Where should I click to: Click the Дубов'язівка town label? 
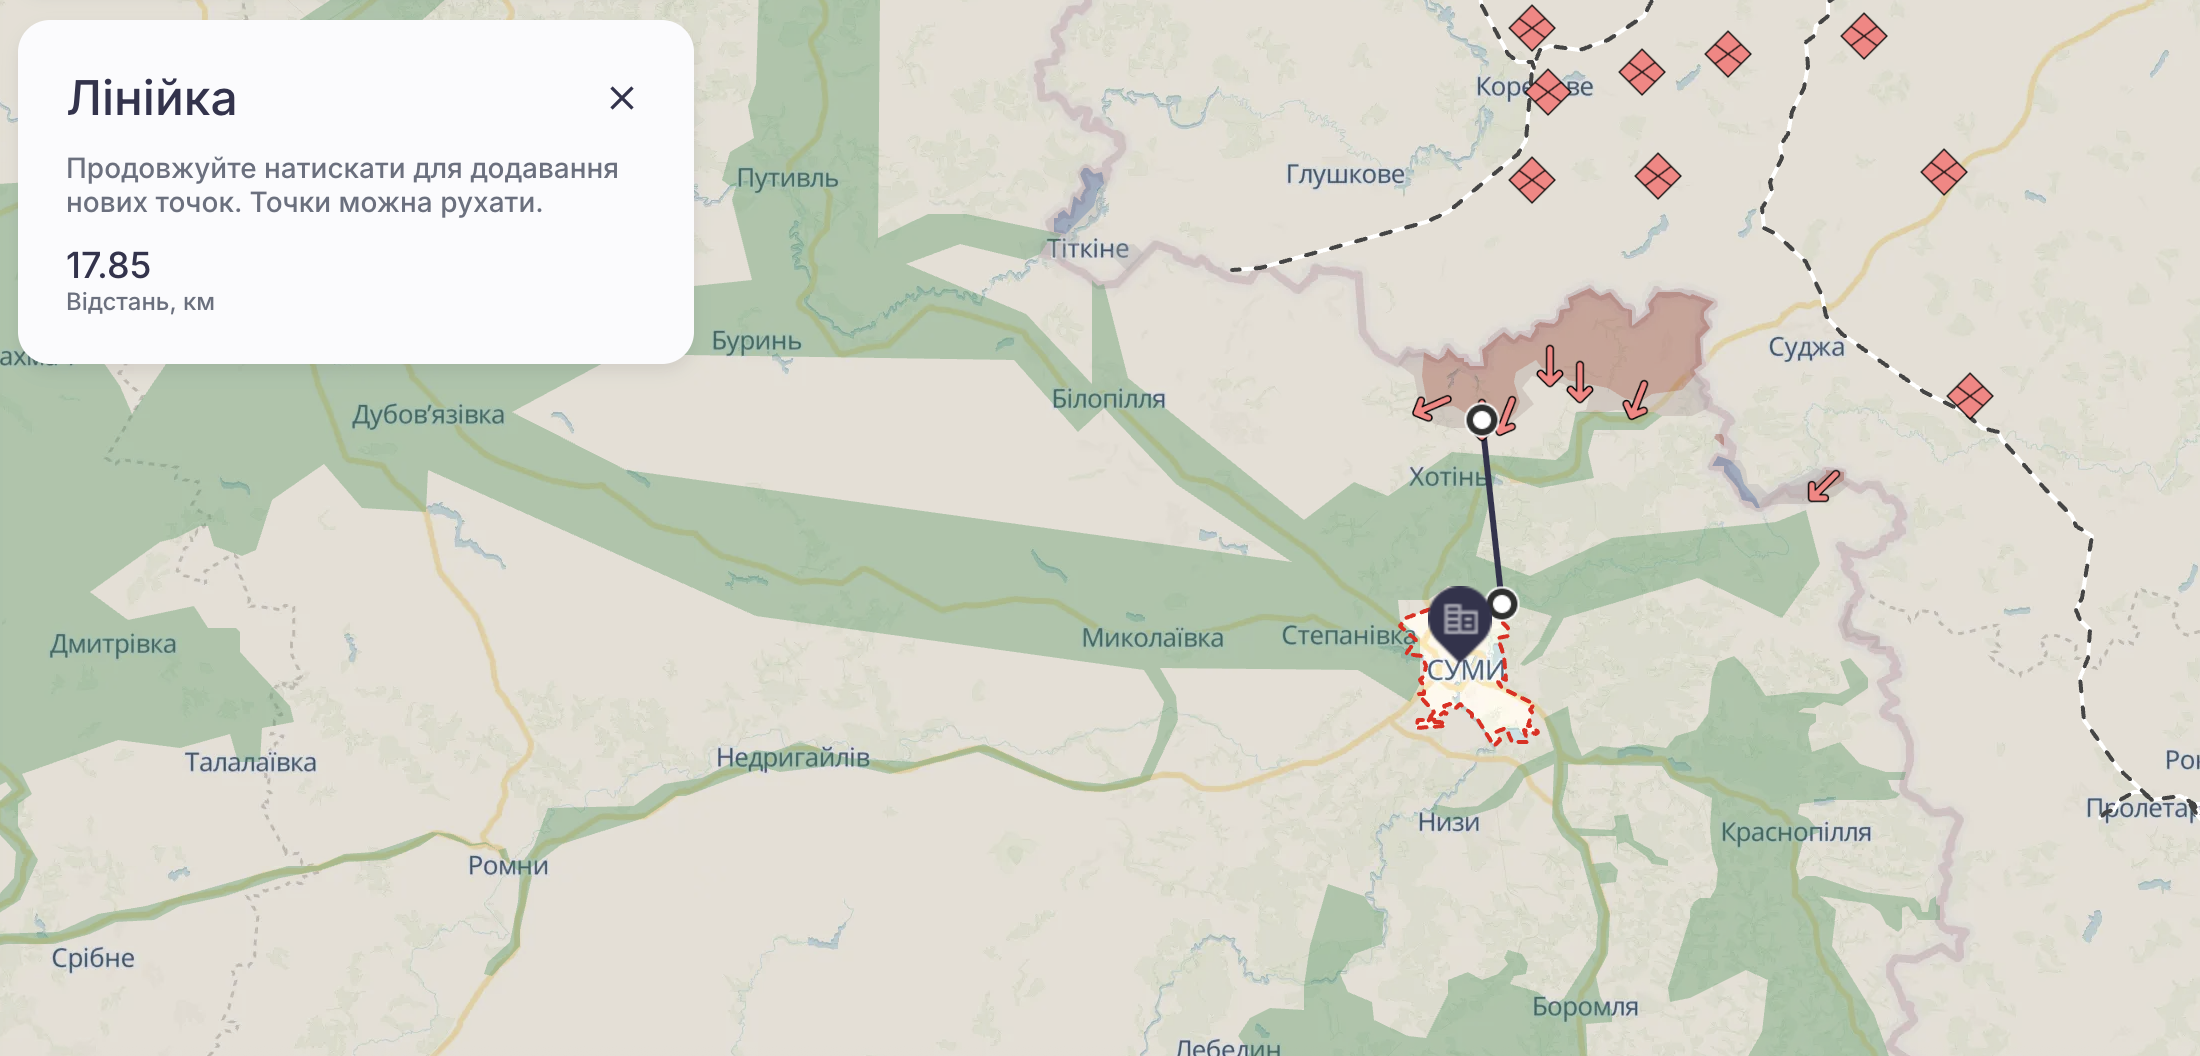coord(428,415)
